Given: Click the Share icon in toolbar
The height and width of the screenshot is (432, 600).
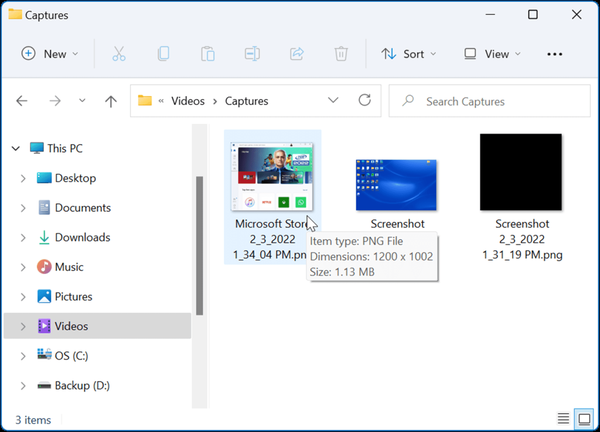Looking at the screenshot, I should [x=297, y=54].
